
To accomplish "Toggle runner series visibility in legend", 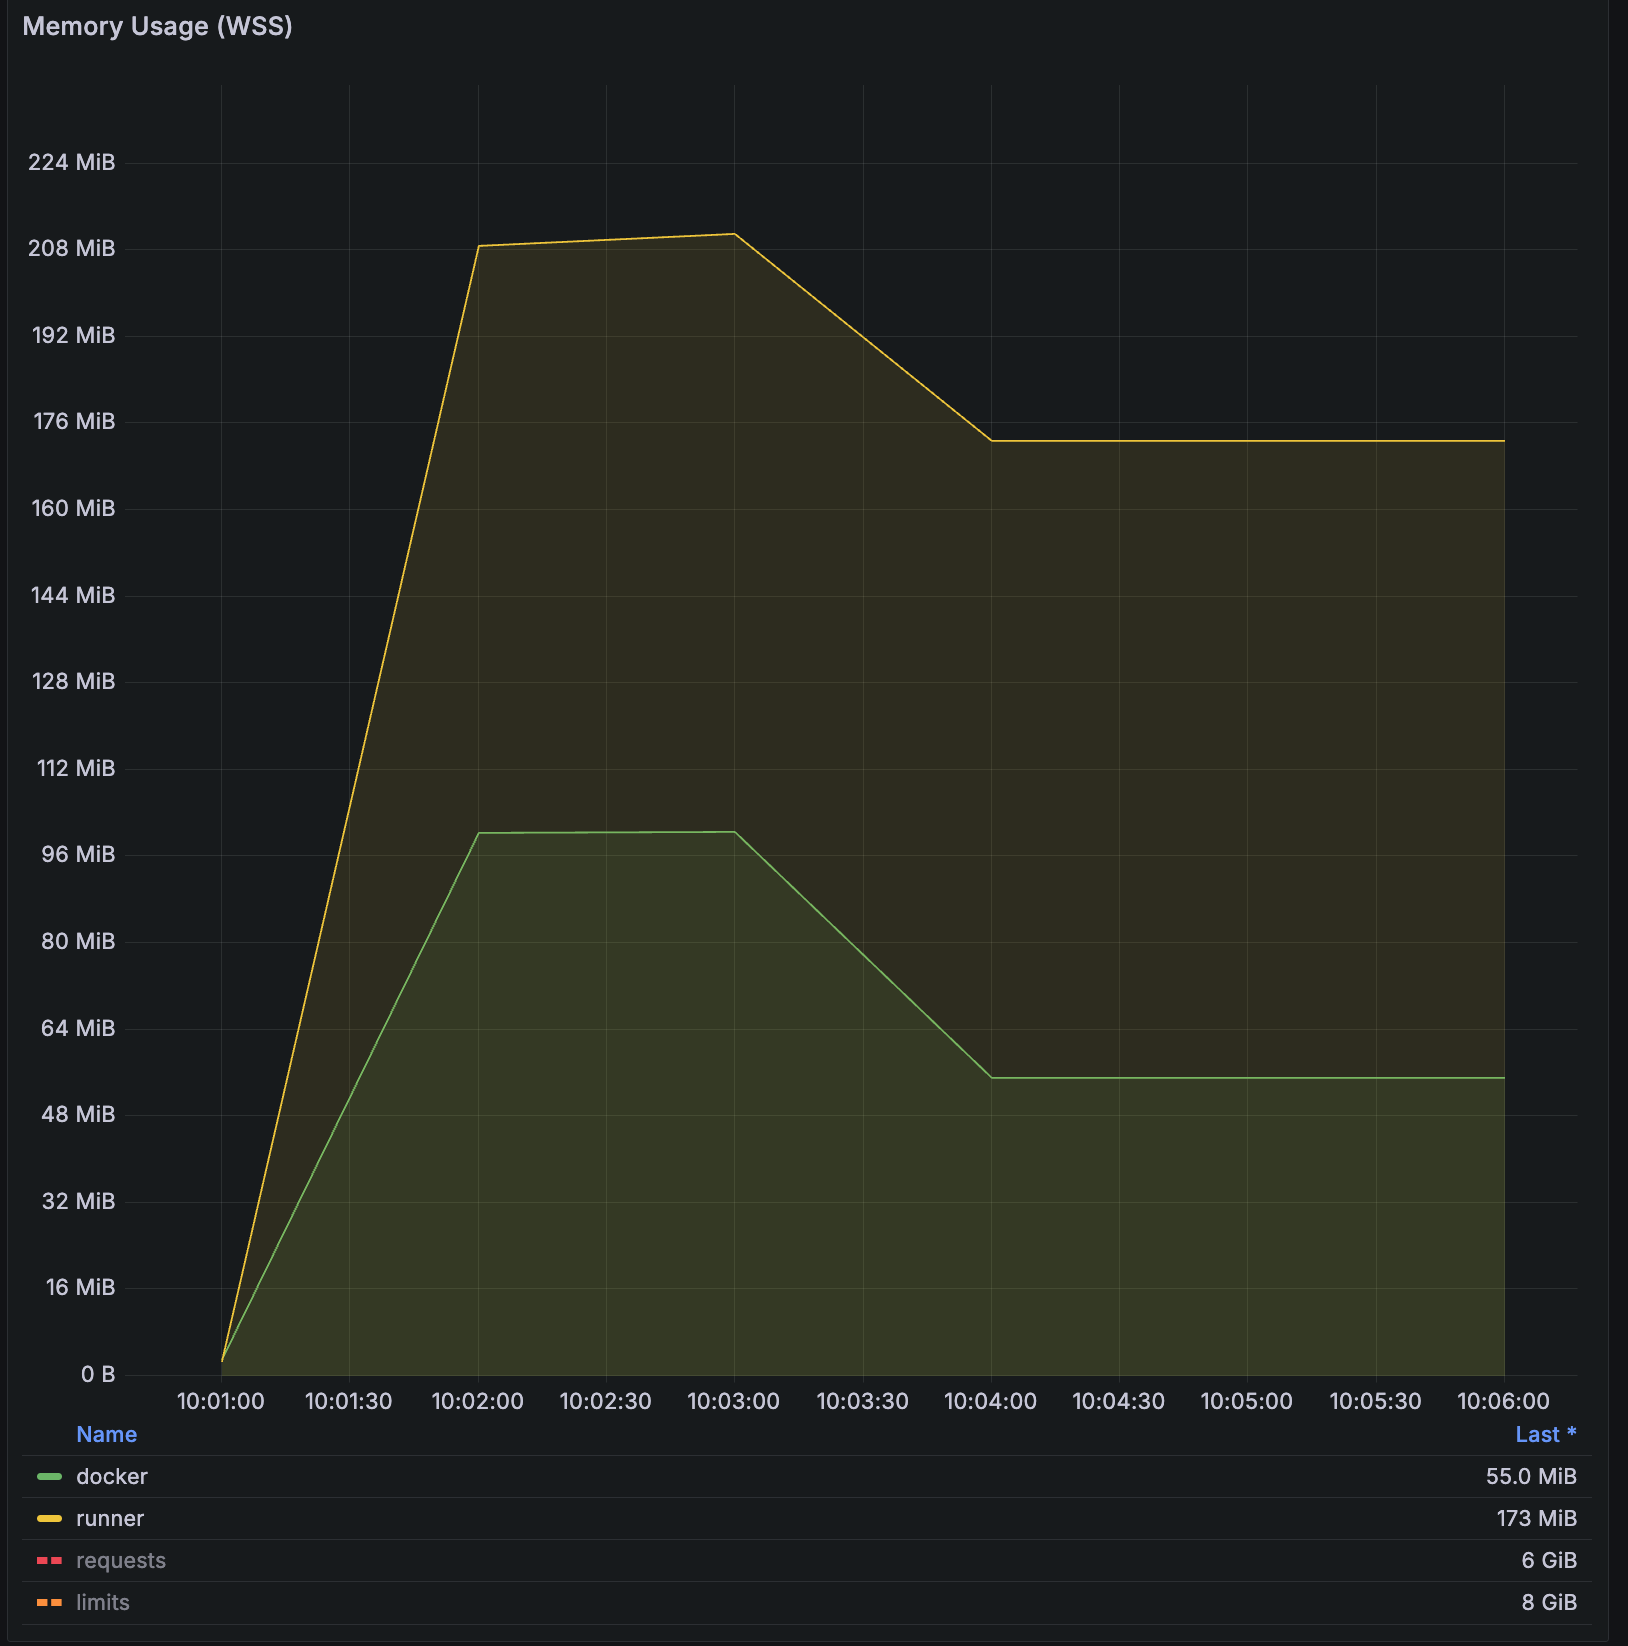I will coord(110,1518).
